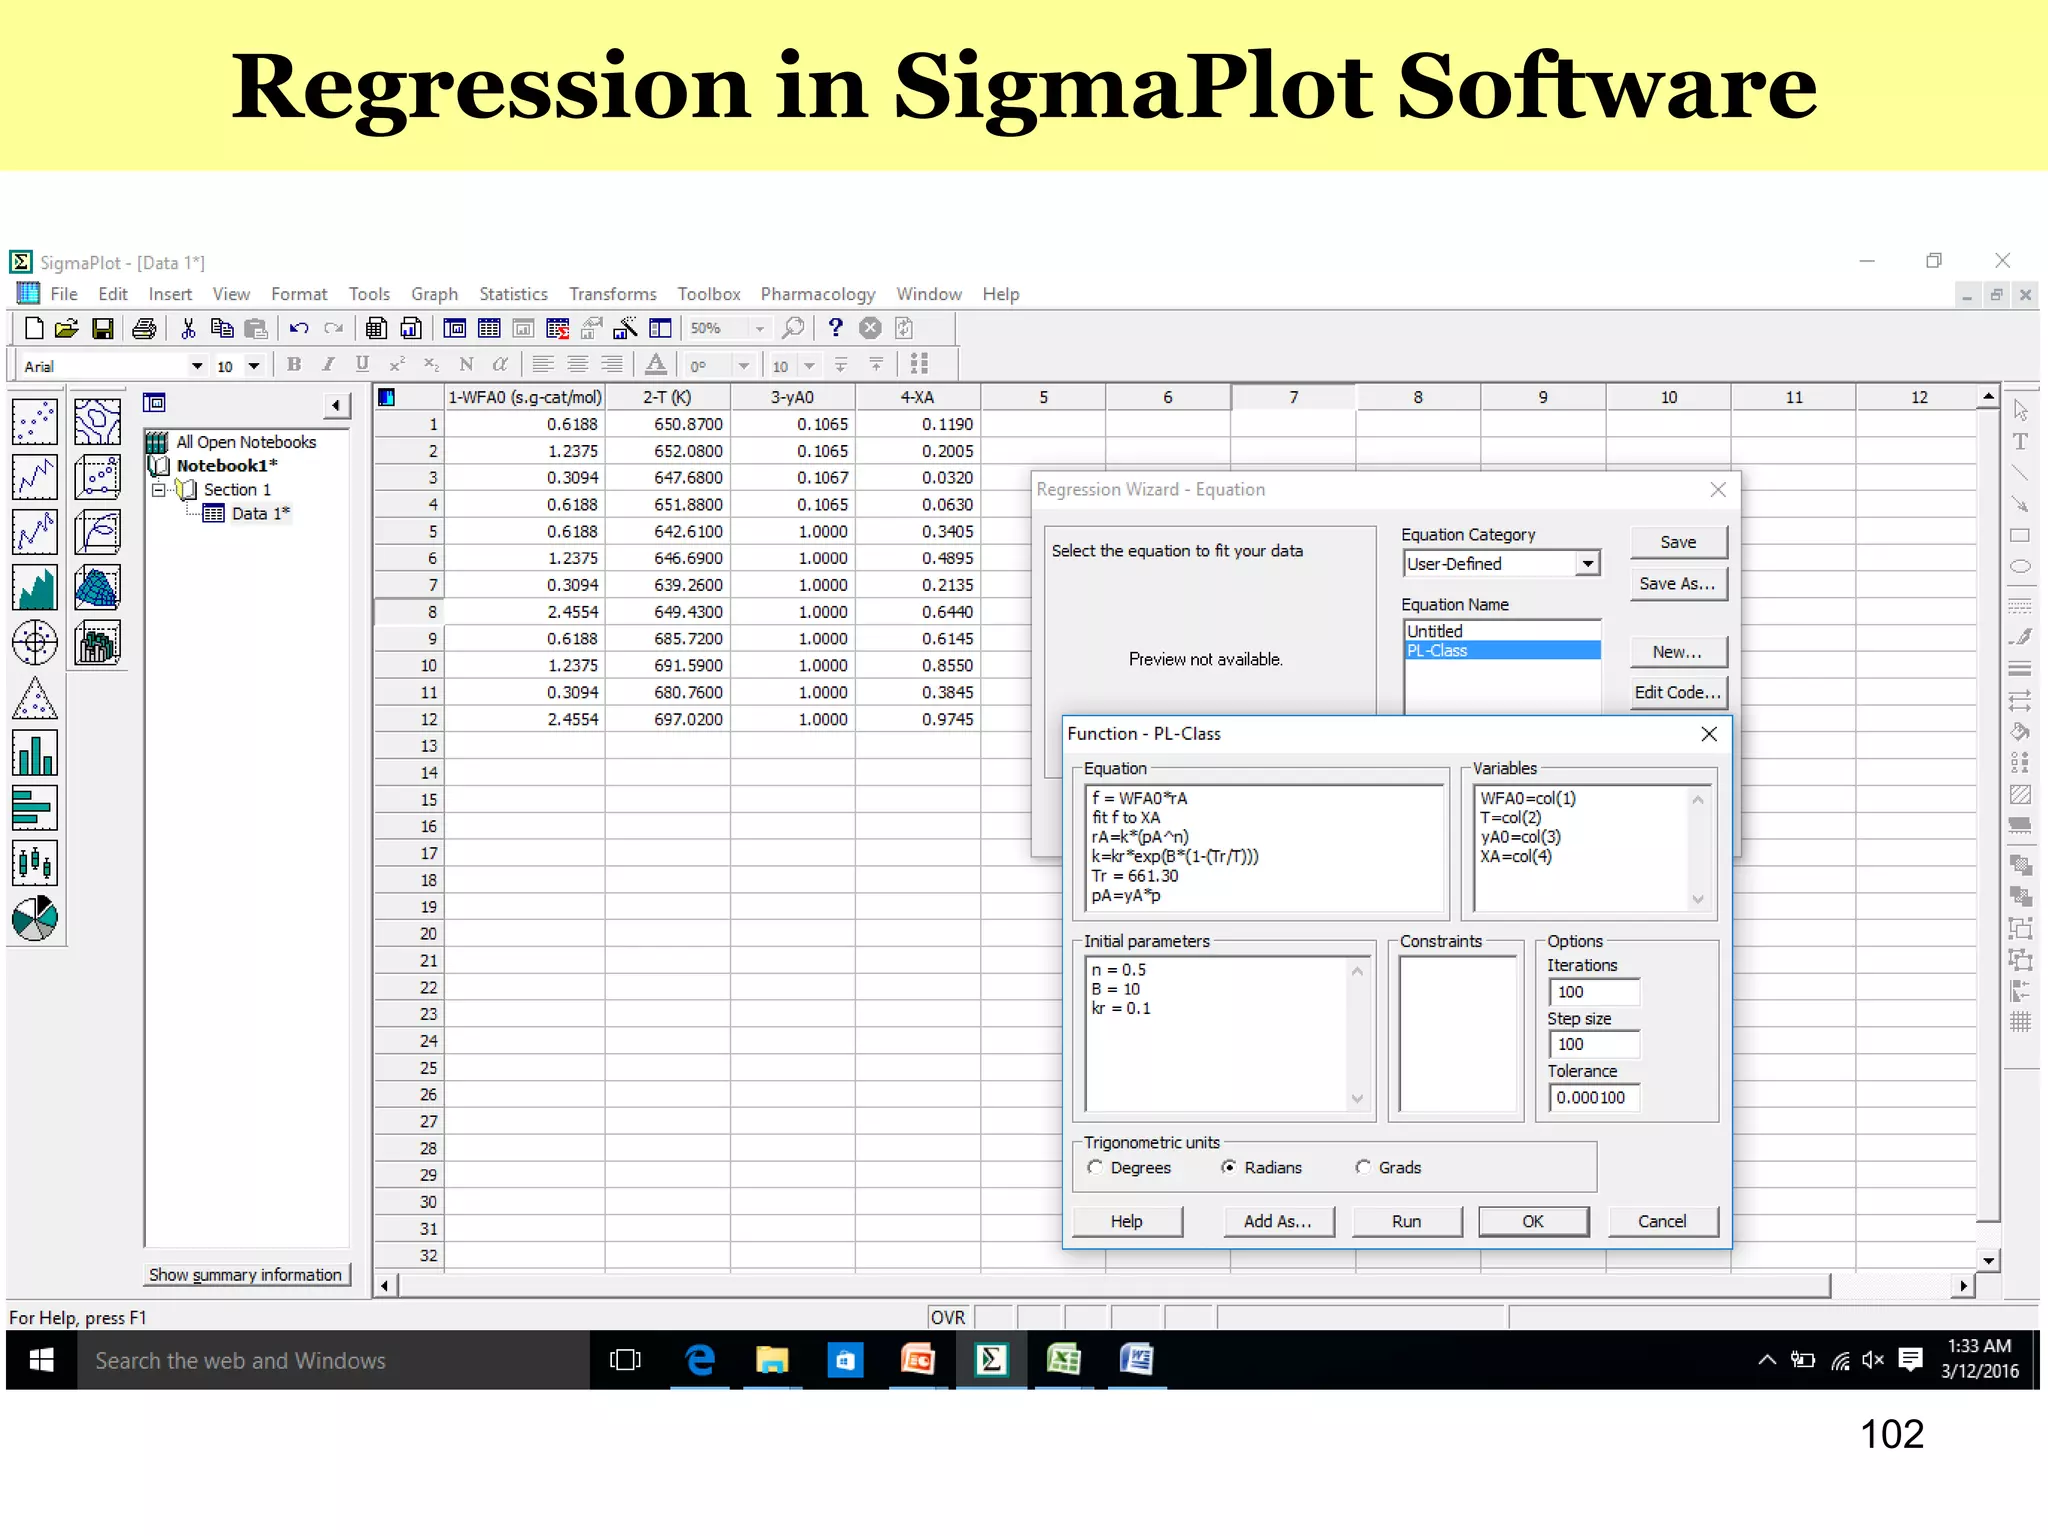This screenshot has height=1536, width=2048.
Task: Open the rotation angle 0° dropdown
Action: (x=744, y=366)
